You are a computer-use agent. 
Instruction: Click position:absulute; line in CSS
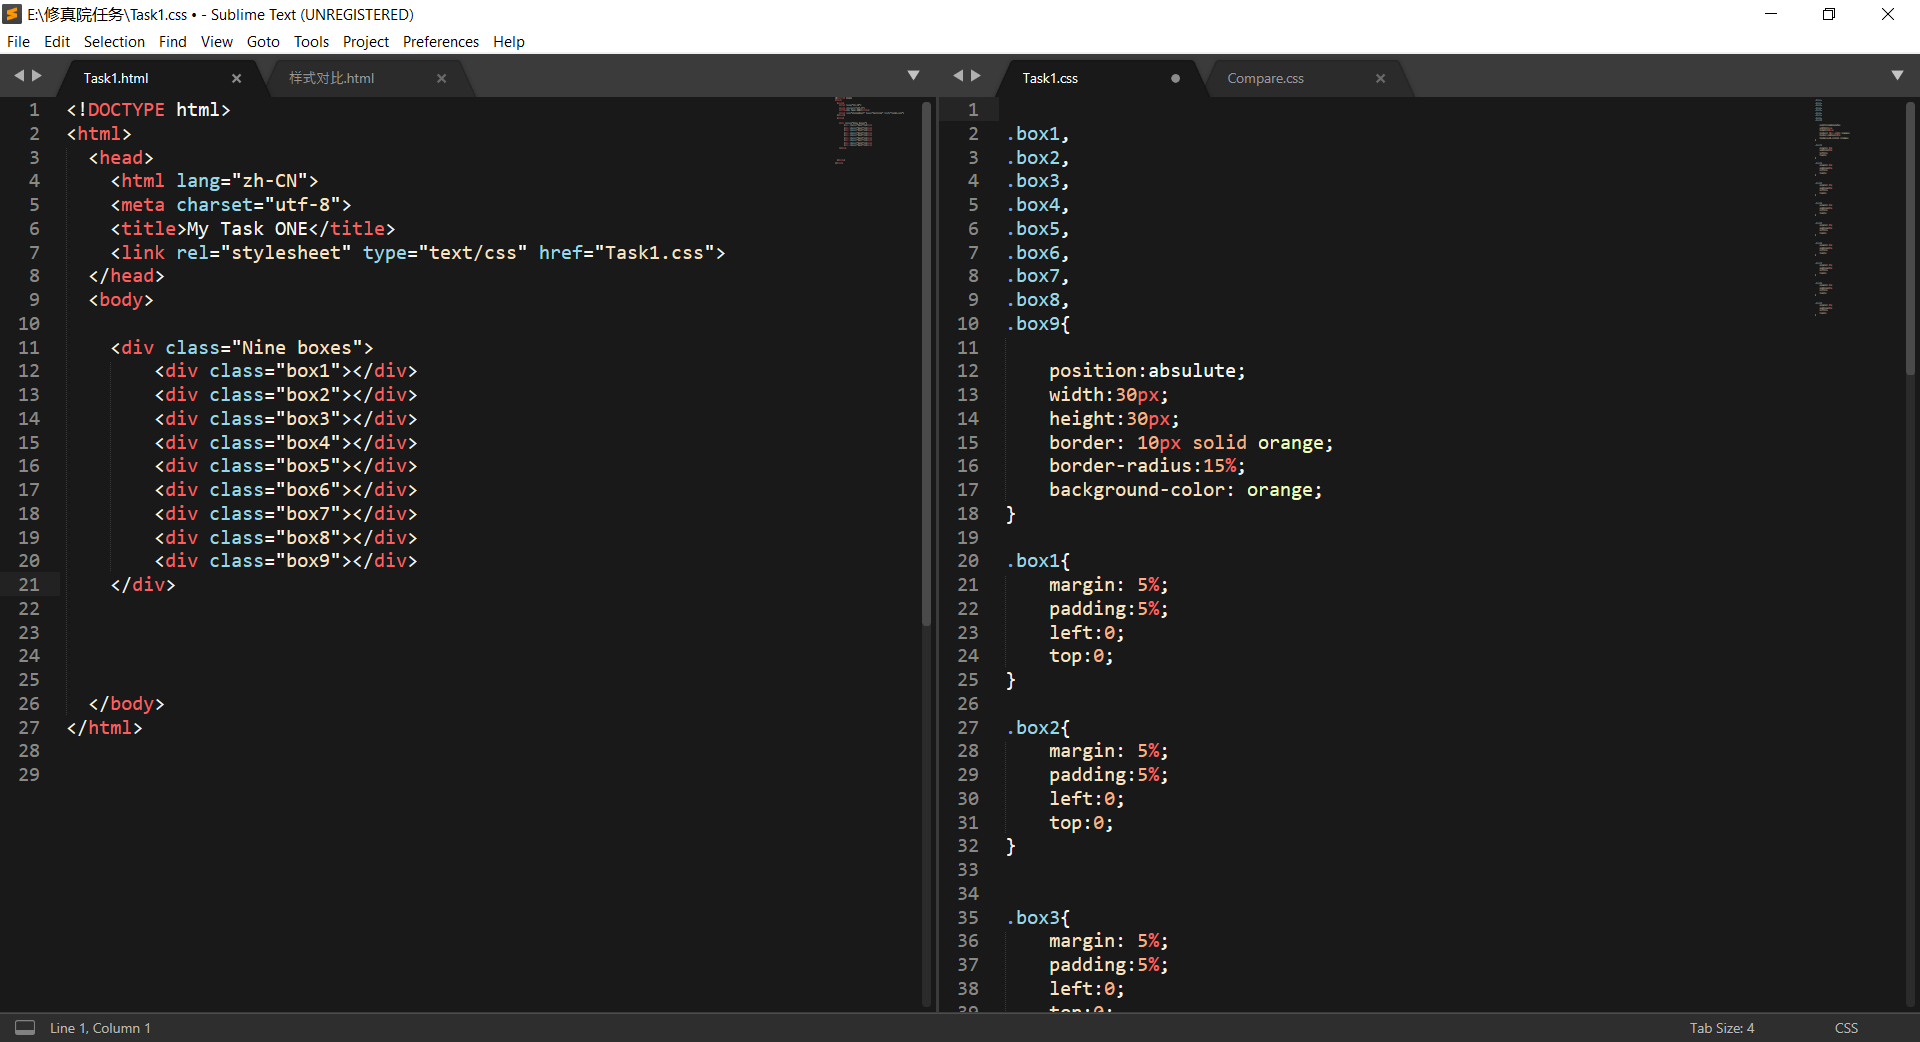pyautogui.click(x=1147, y=371)
